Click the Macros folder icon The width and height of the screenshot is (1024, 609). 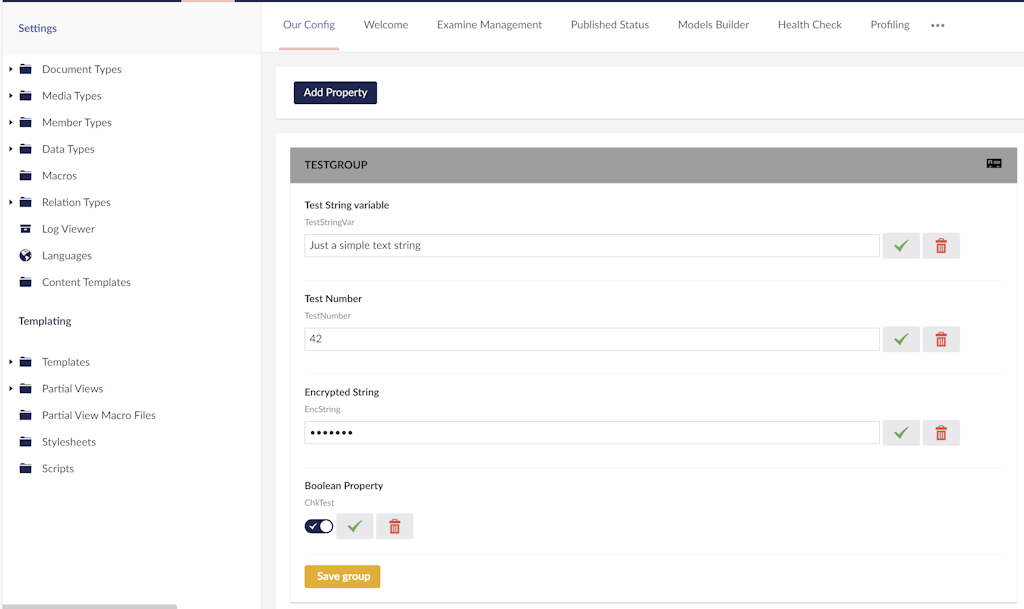(x=25, y=175)
